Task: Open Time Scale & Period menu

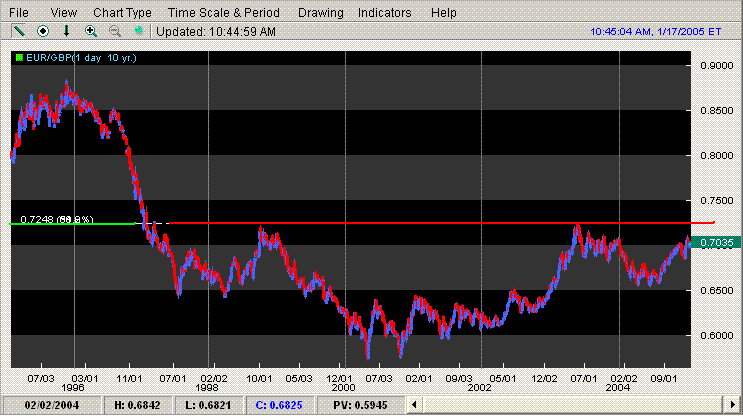Action: 224,13
